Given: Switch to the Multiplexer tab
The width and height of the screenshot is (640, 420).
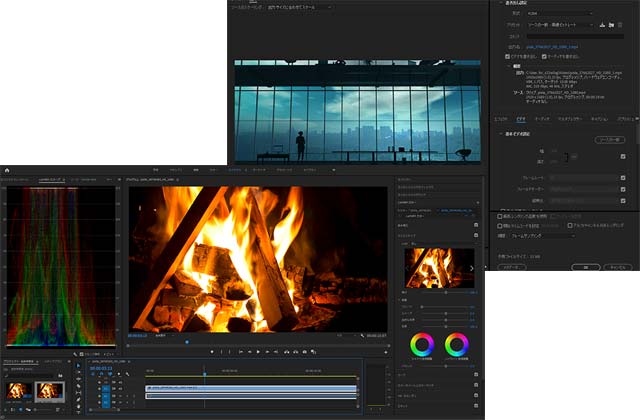Looking at the screenshot, I should (x=570, y=119).
